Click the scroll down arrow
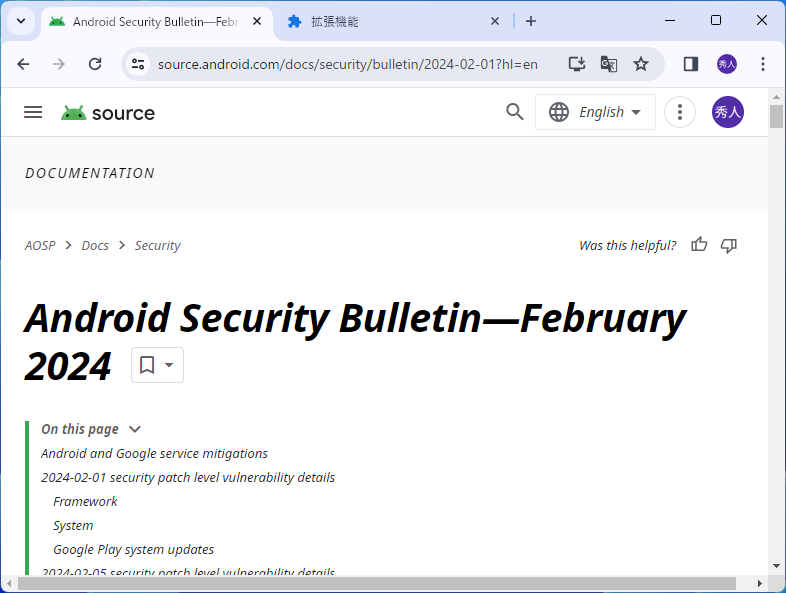The width and height of the screenshot is (786, 593). point(776,566)
